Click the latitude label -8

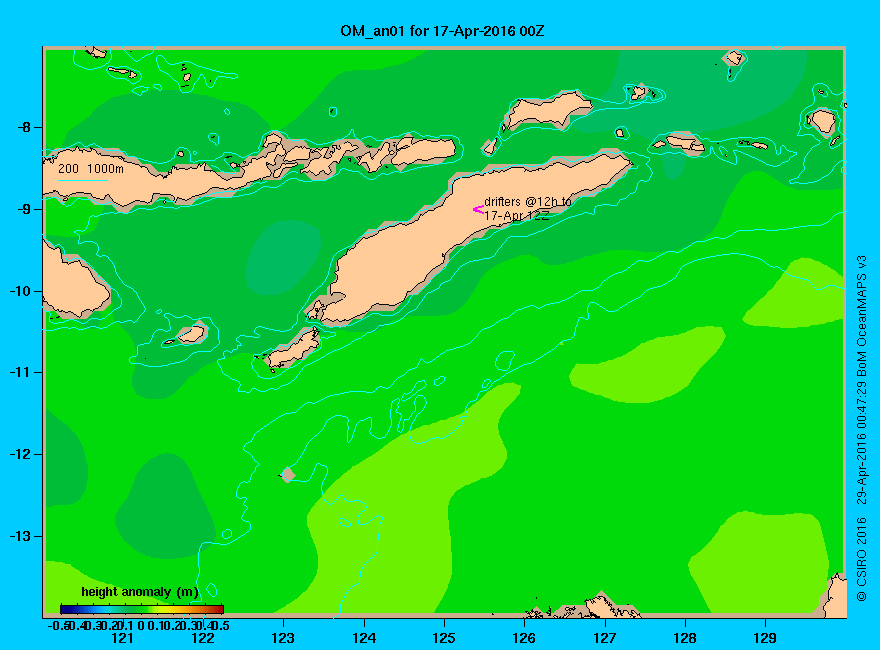[x=24, y=127]
